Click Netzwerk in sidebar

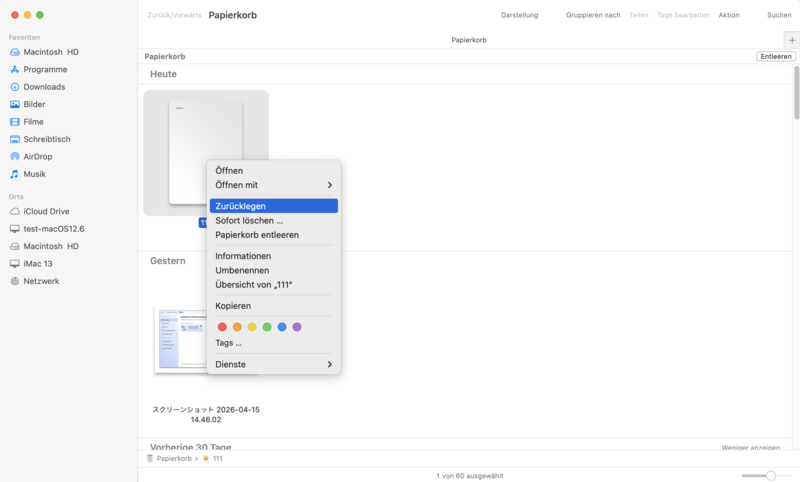(x=41, y=281)
